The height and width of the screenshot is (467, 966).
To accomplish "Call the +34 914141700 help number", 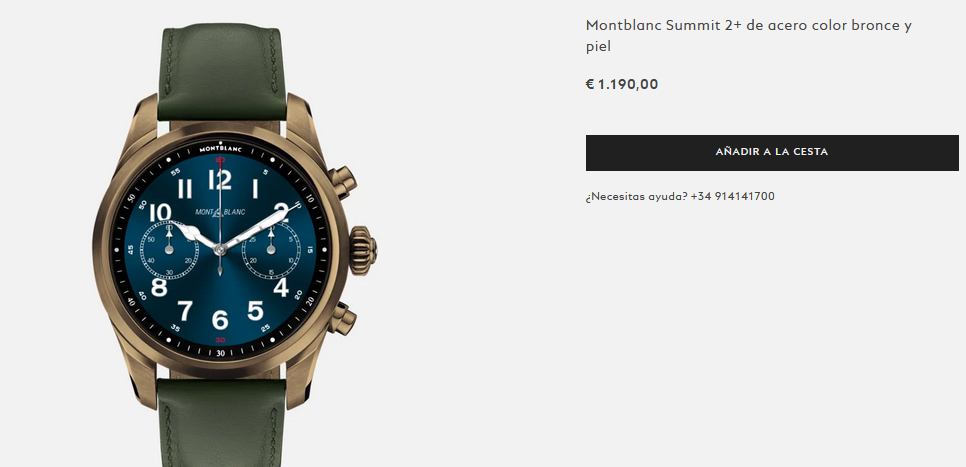I will (x=733, y=197).
